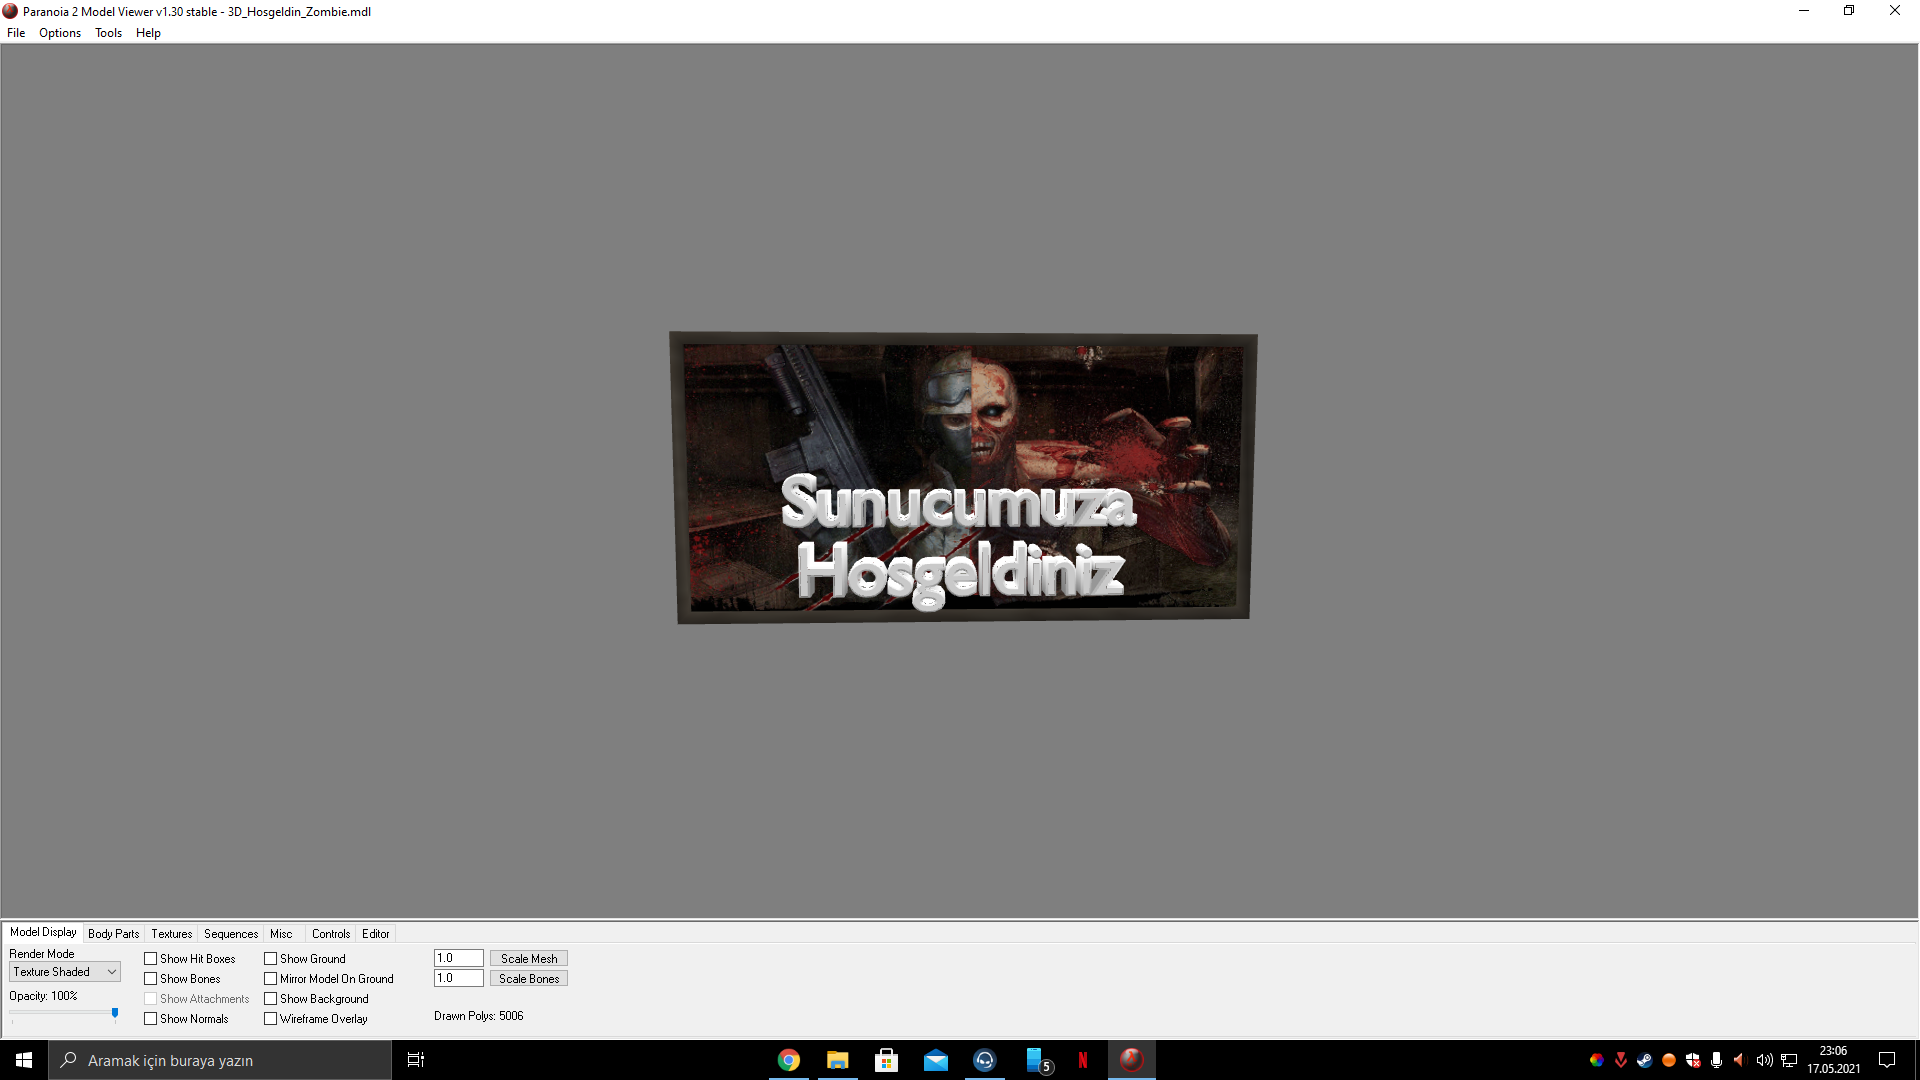Screen dimensions: 1920x1080
Task: Toggle Show Background checkbox
Action: coord(271,999)
